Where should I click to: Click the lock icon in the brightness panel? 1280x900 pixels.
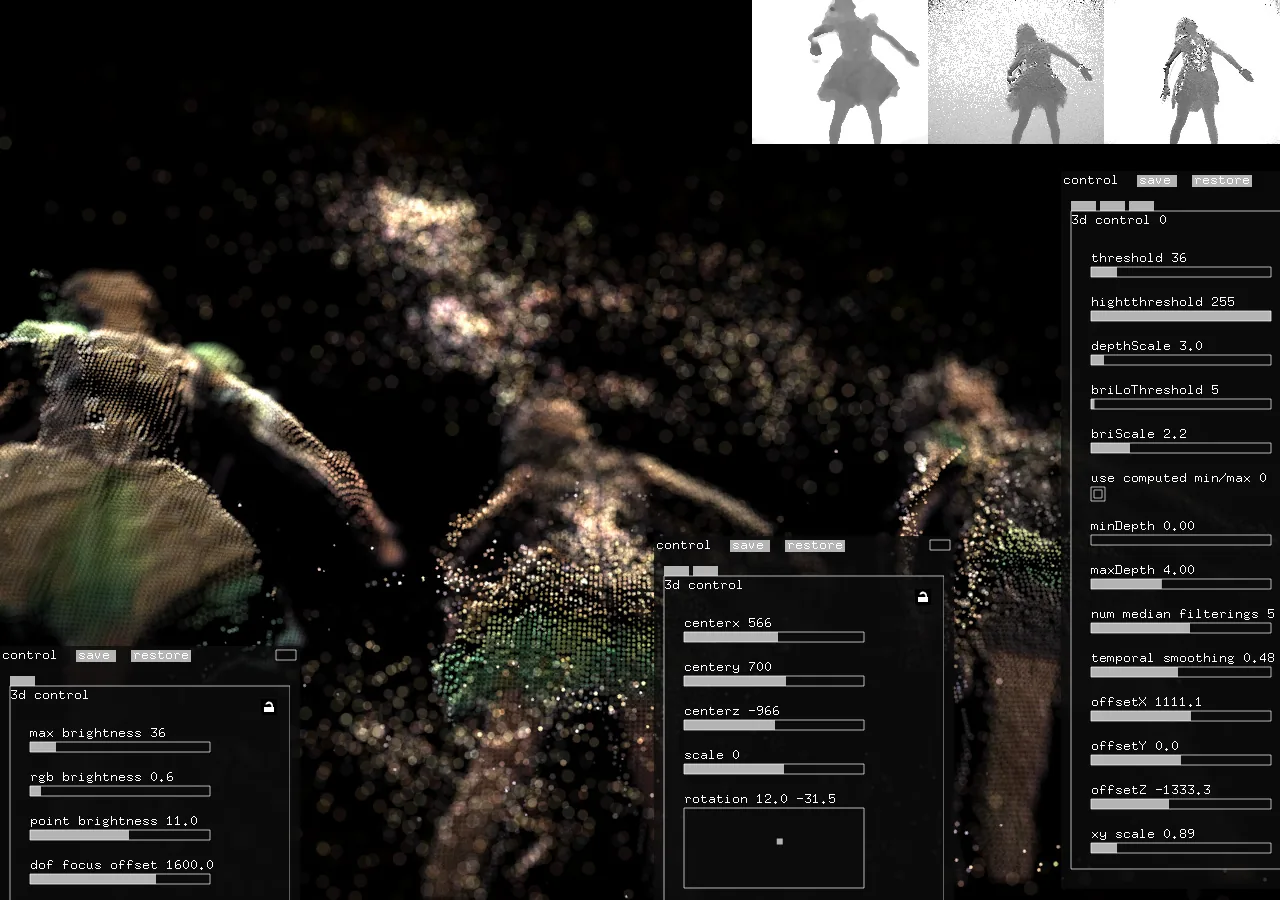pos(268,707)
